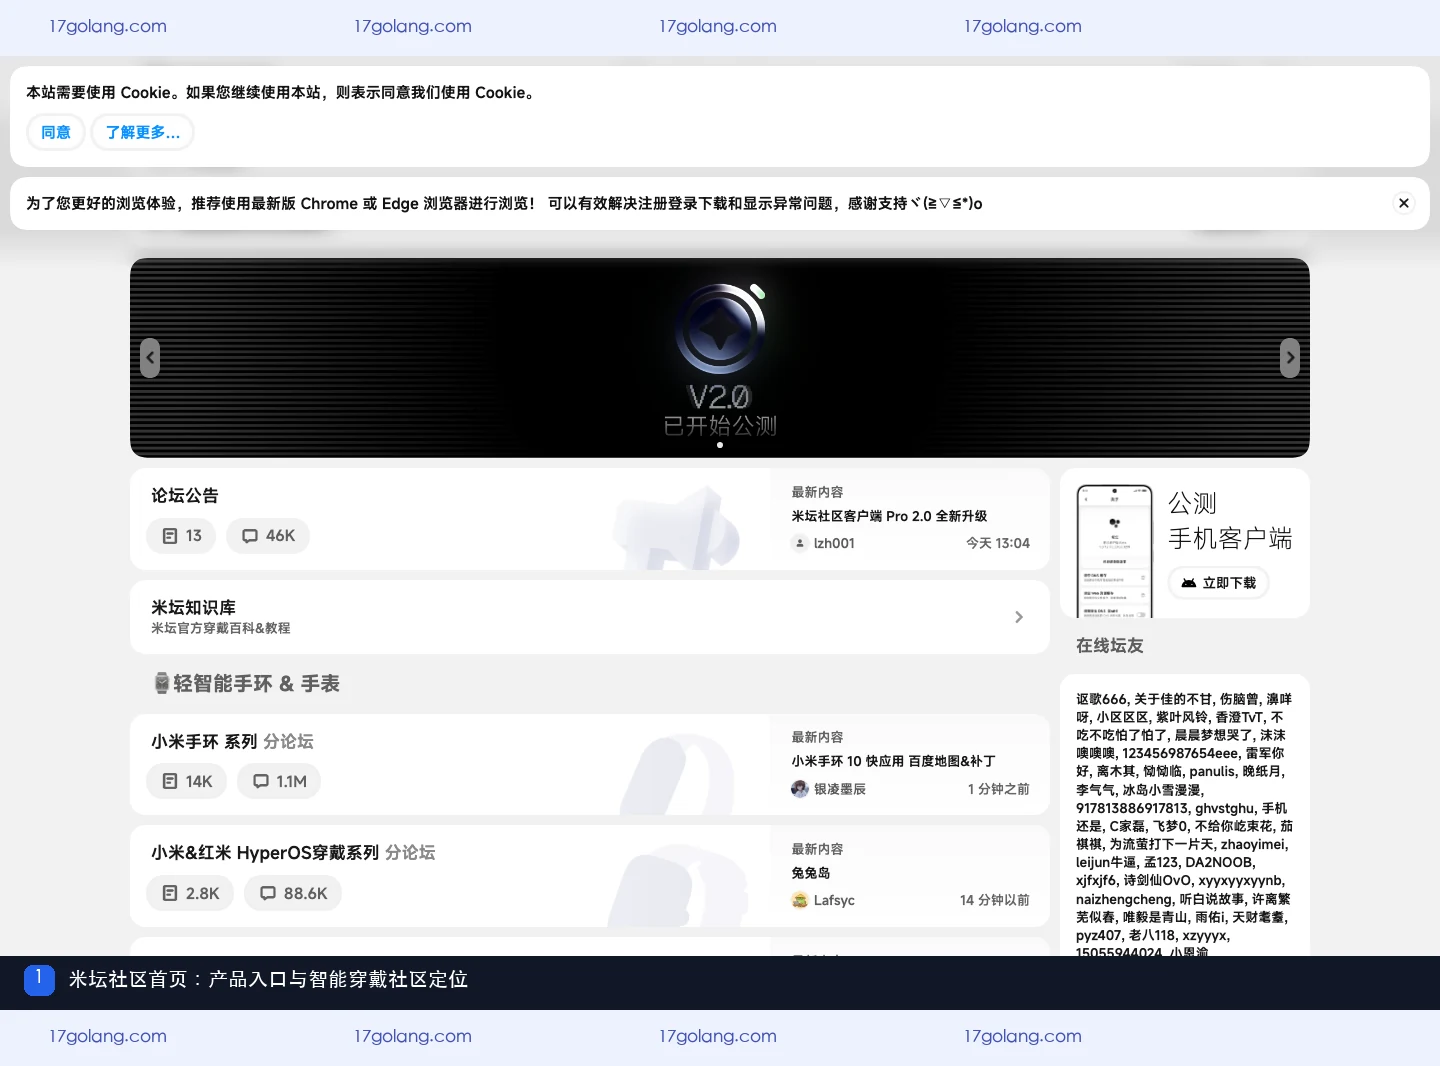Open online member pyz407
Image resolution: width=1440 pixels, height=1066 pixels.
pos(1098,935)
